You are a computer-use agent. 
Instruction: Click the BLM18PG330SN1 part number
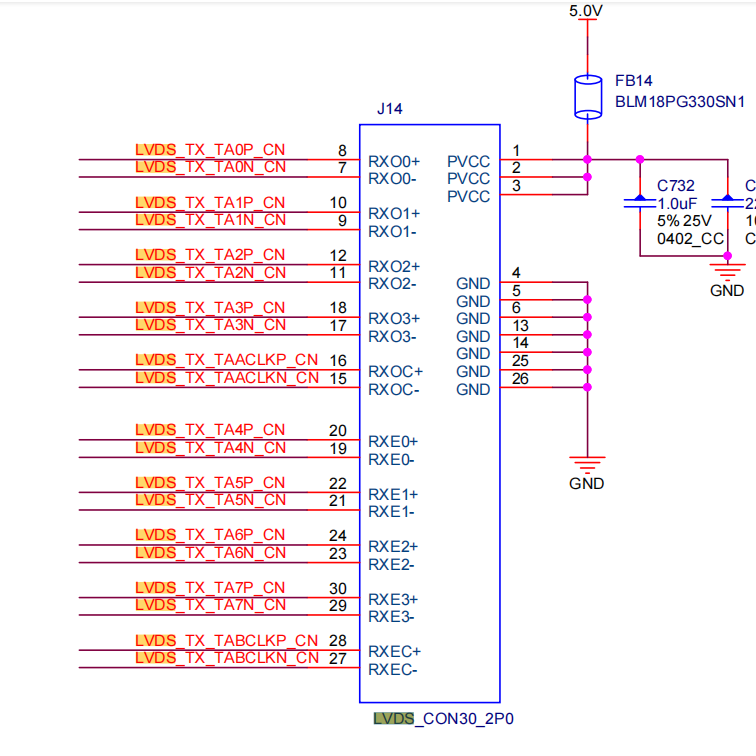click(680, 102)
